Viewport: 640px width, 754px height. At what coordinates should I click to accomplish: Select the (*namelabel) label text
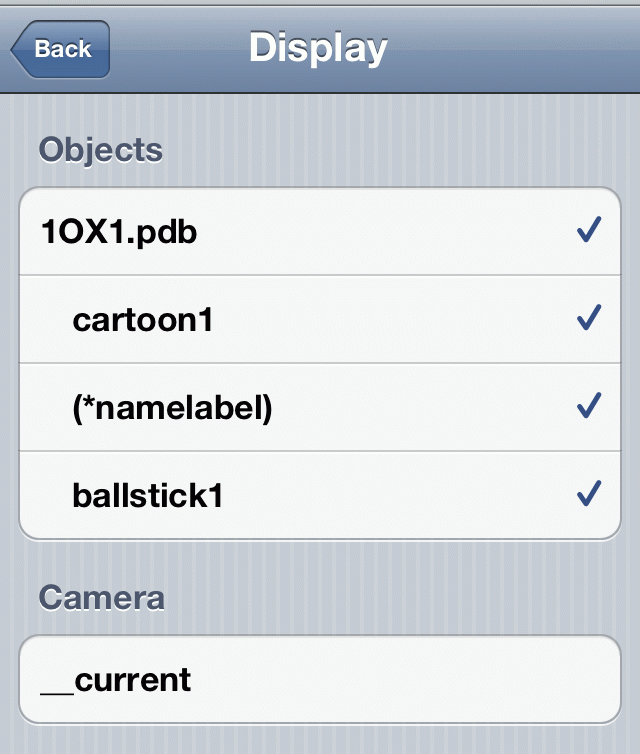(x=172, y=407)
